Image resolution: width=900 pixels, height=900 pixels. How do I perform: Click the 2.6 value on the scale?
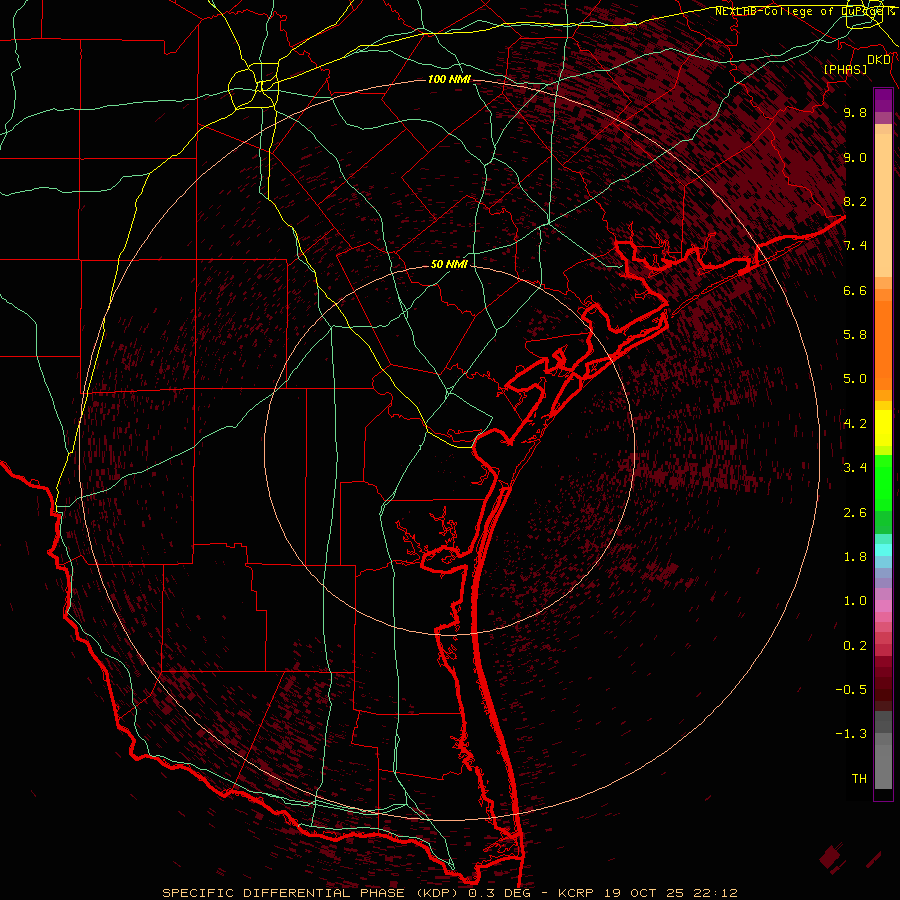coord(855,513)
